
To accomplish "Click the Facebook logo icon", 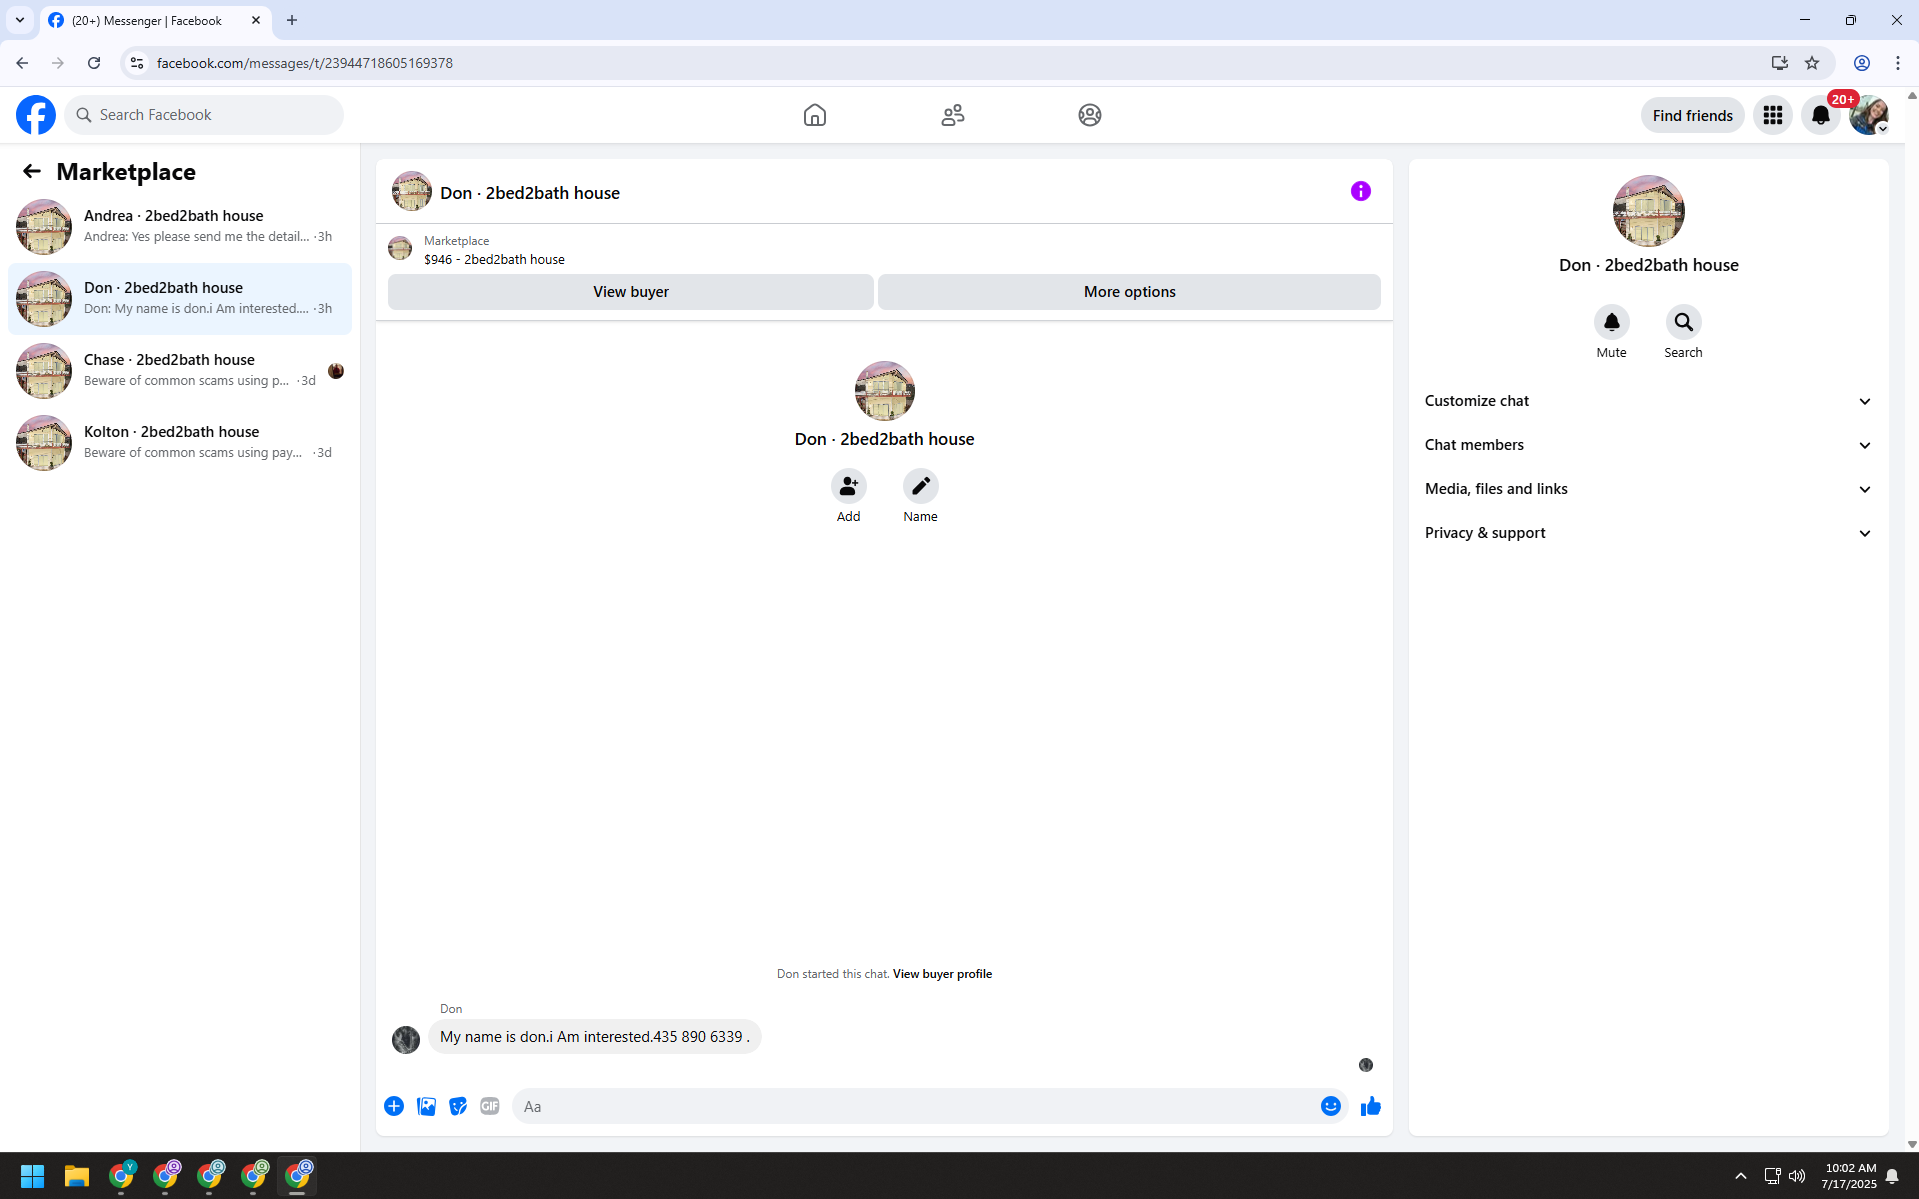I will click(36, 115).
